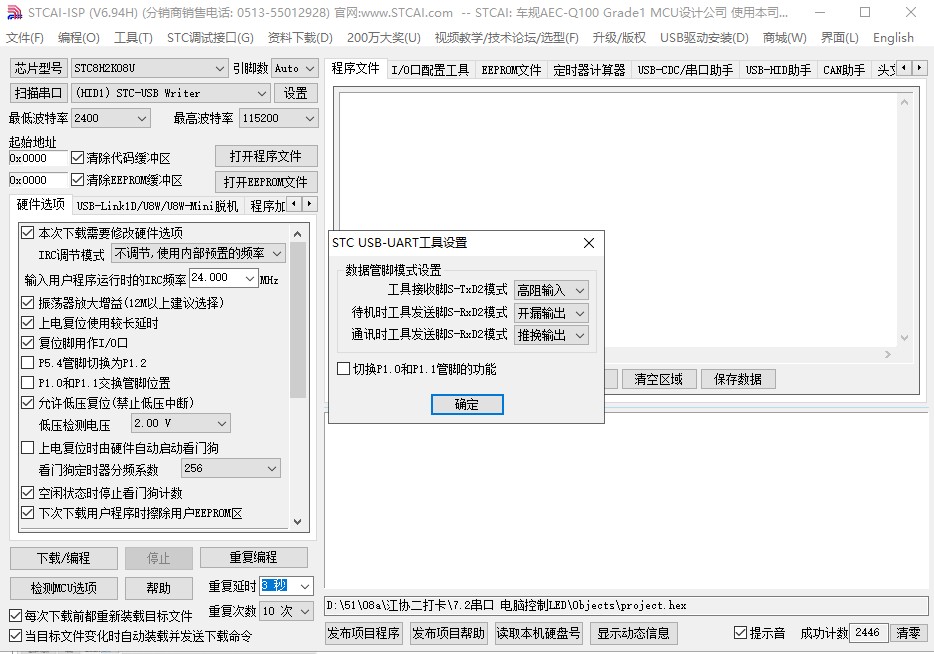Open 低压检测电压 2.00 V dropdown
934x654 pixels.
[180, 423]
